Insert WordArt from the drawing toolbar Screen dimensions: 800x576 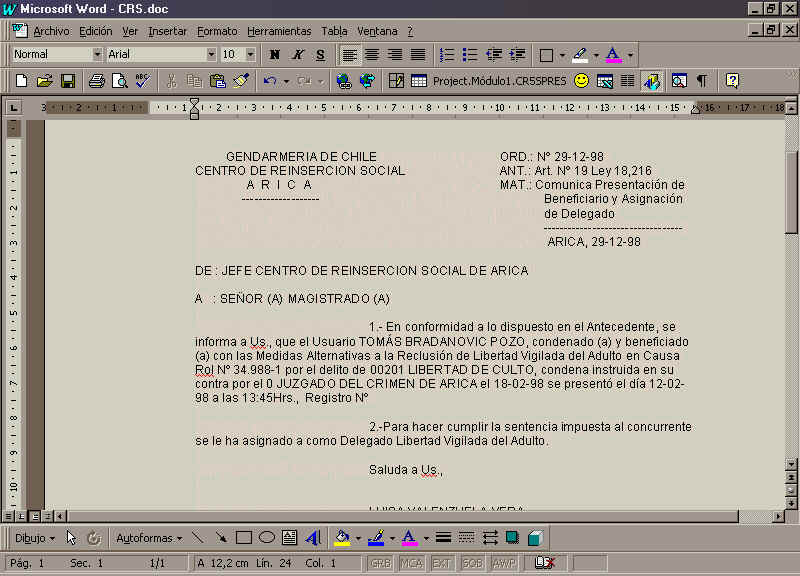(x=313, y=538)
